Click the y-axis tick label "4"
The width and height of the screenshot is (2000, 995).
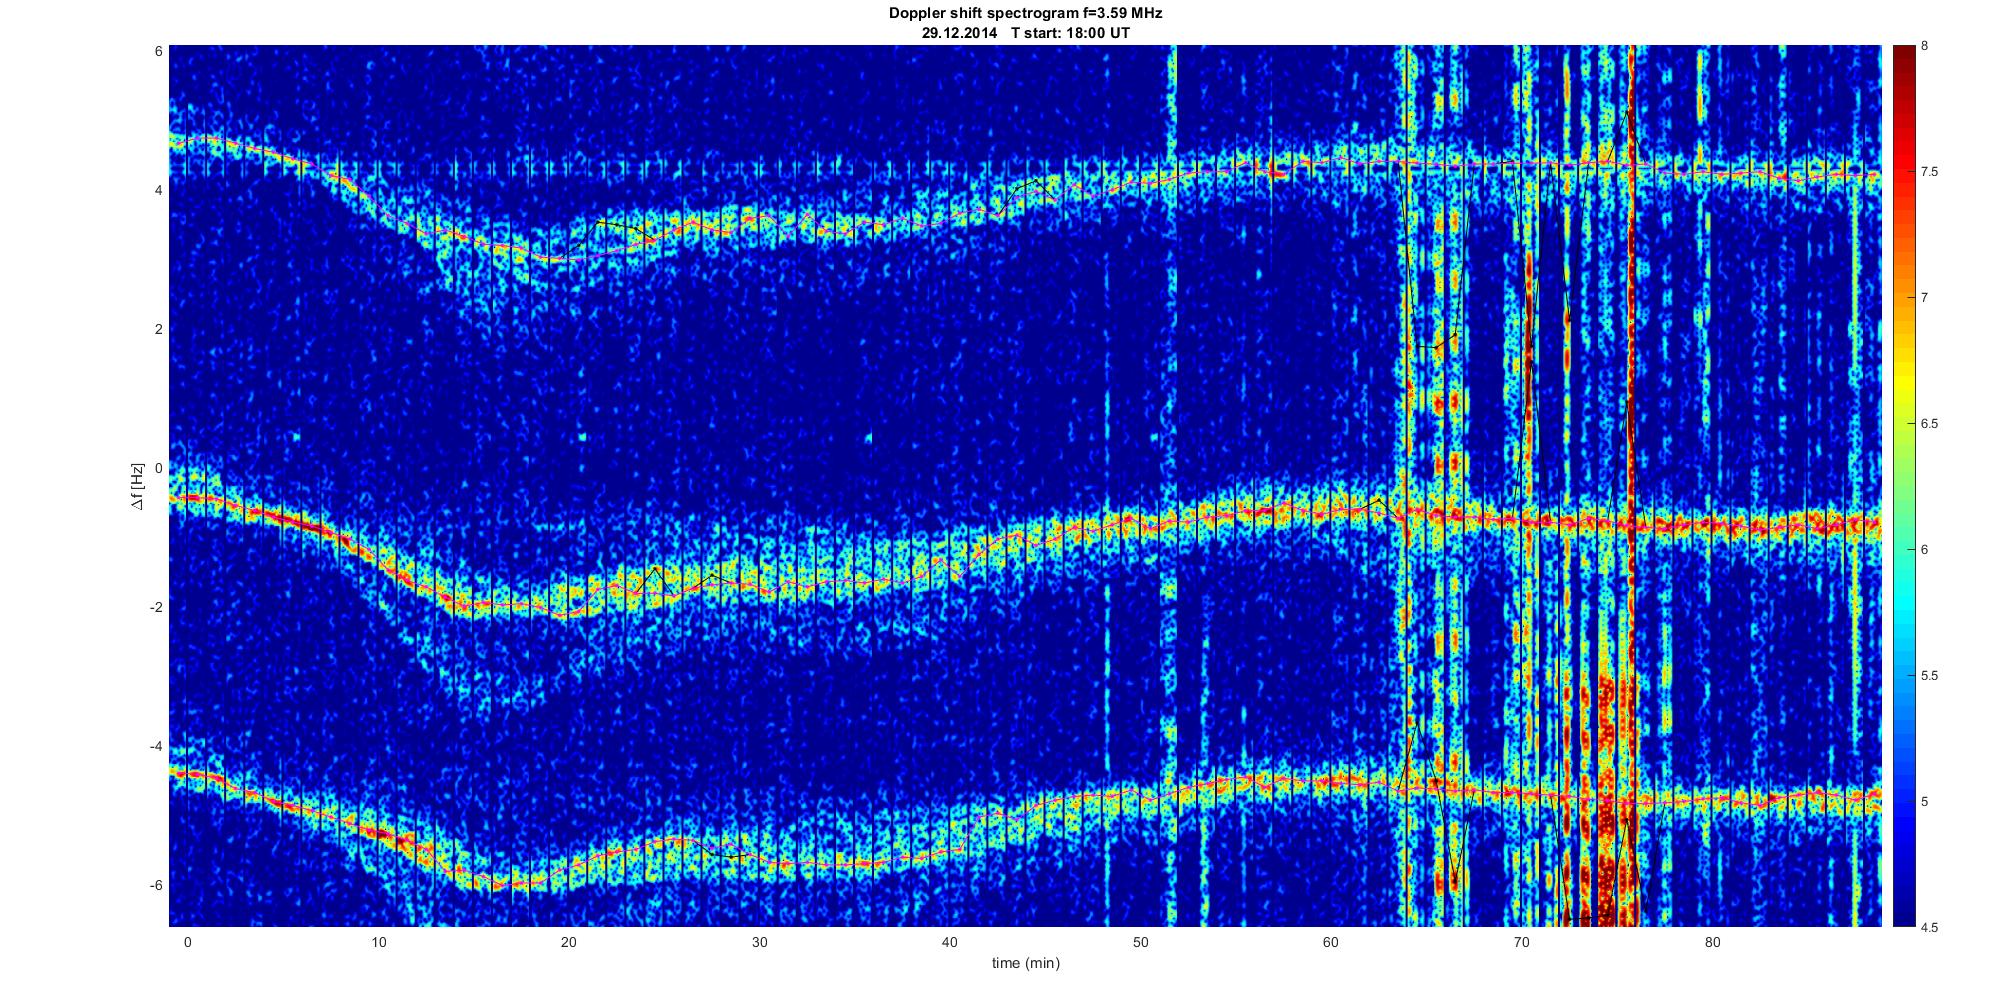click(x=159, y=190)
